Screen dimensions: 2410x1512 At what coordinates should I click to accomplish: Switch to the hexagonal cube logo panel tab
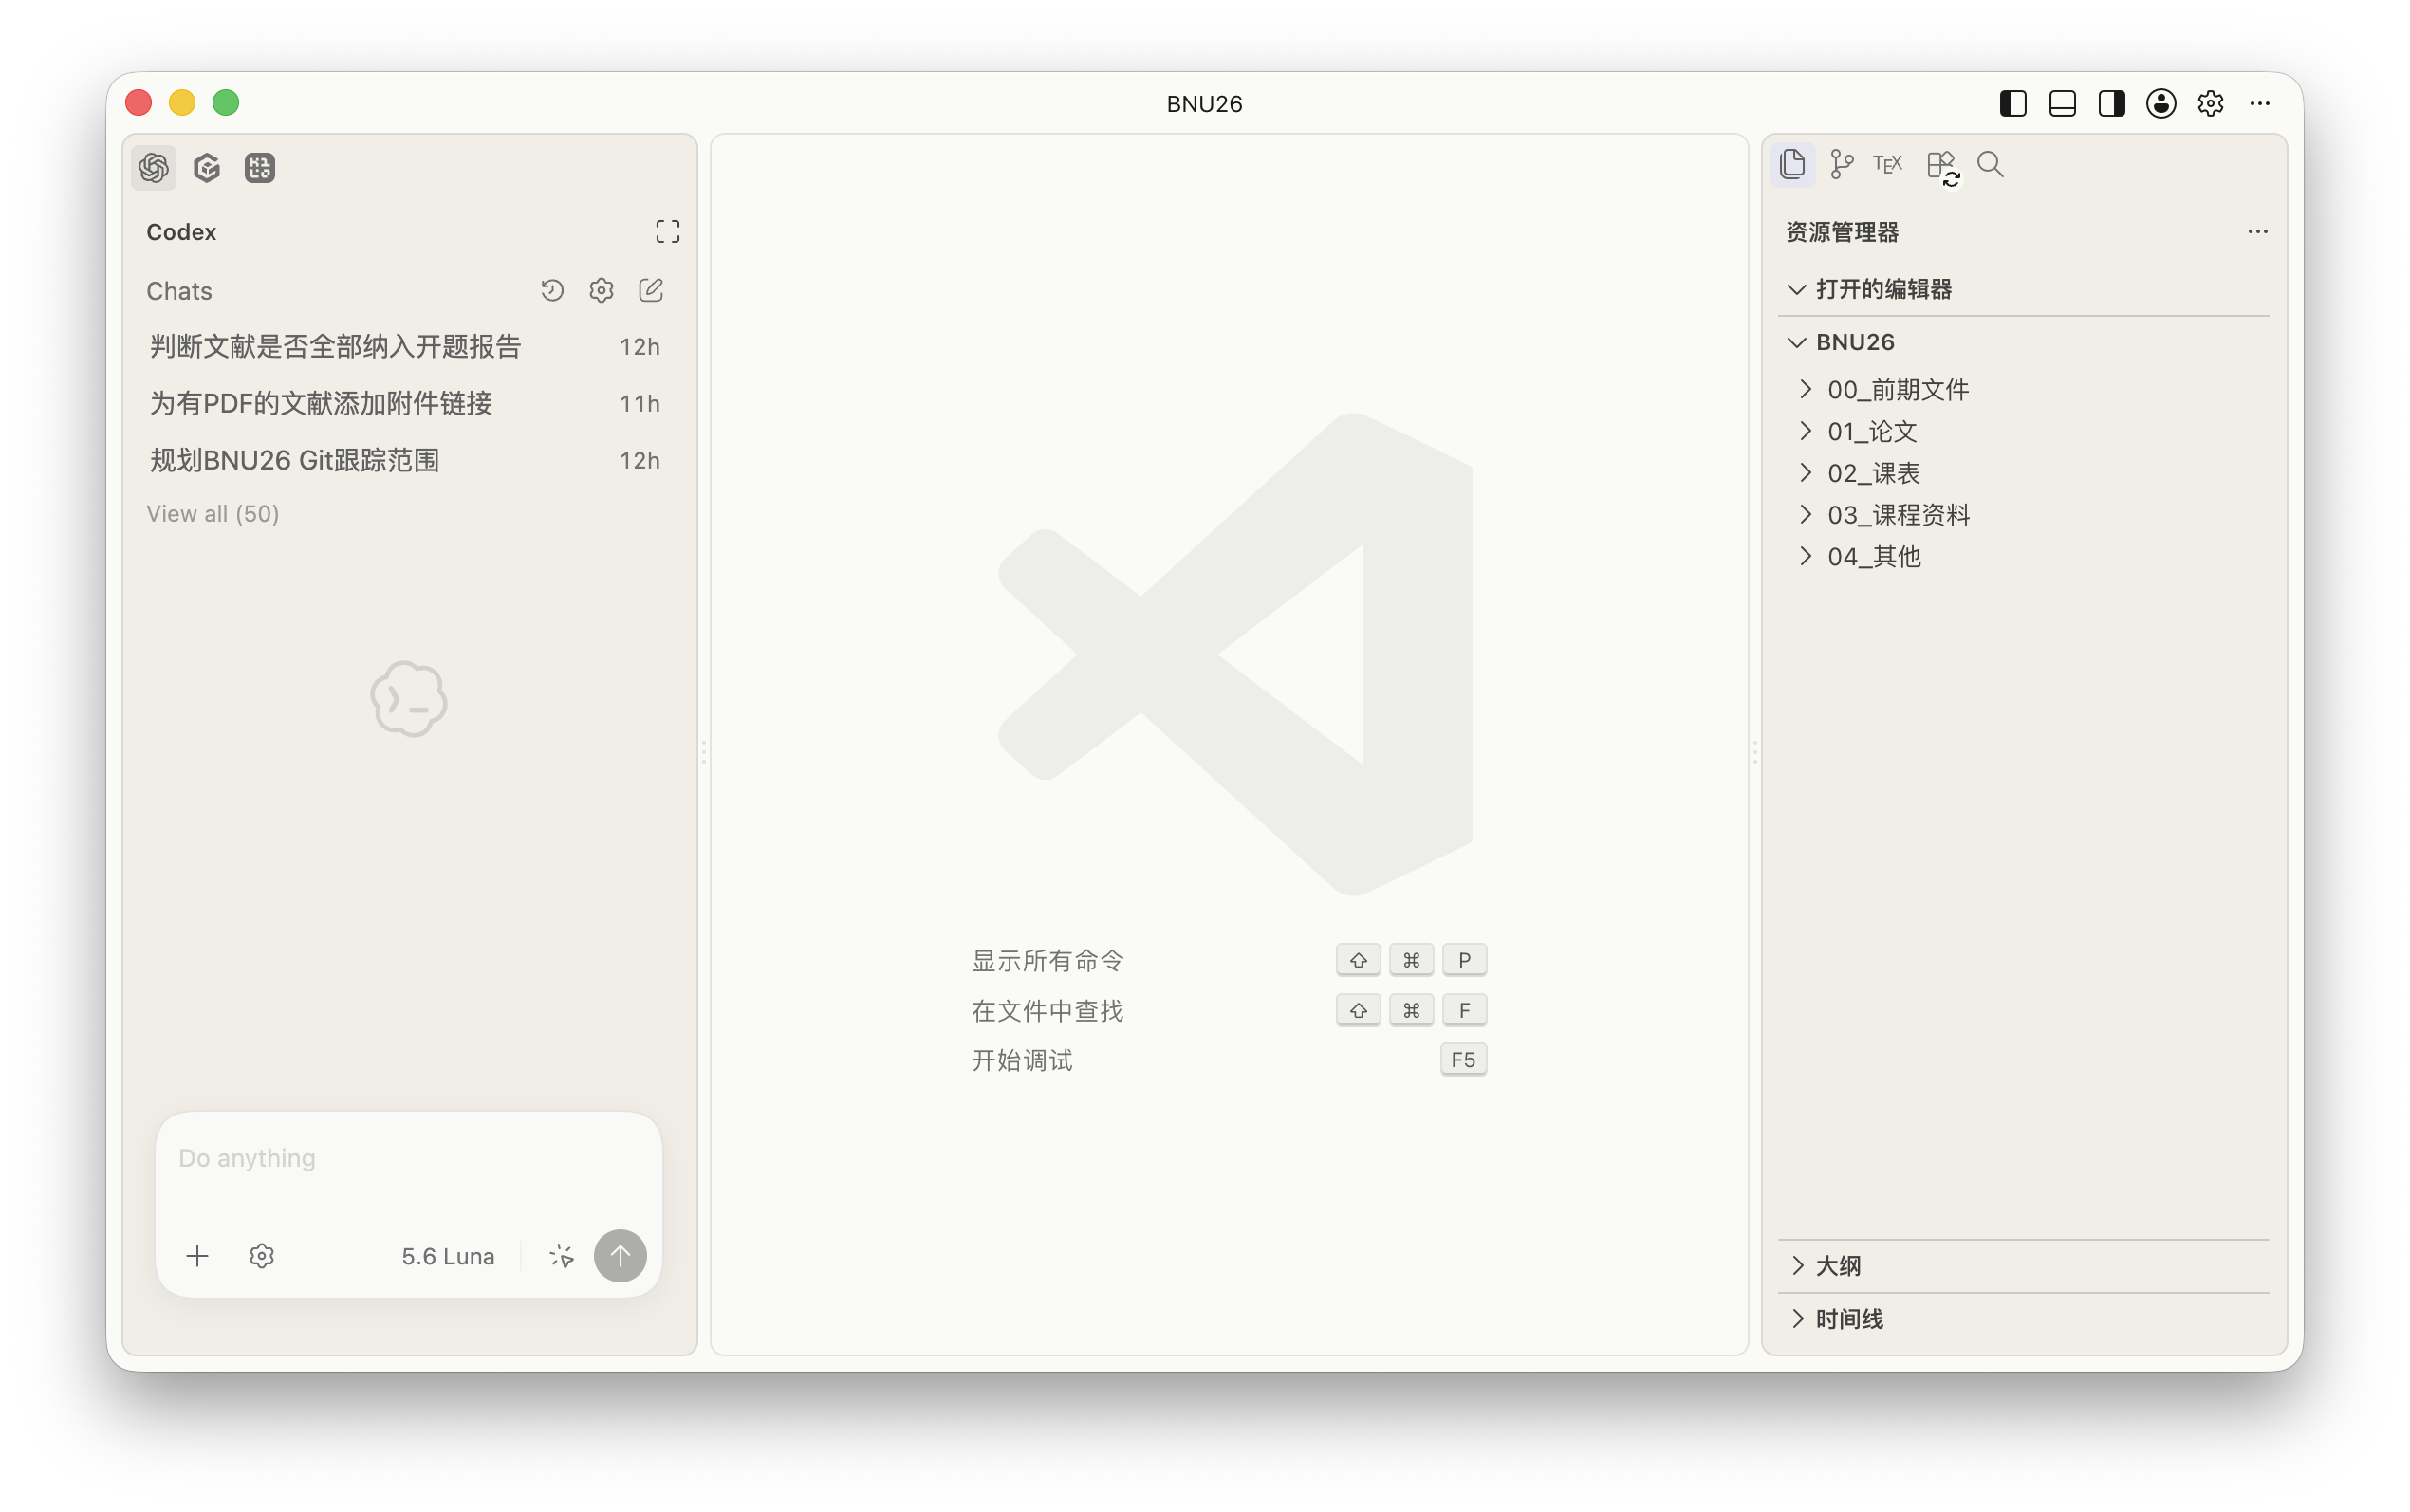207,167
